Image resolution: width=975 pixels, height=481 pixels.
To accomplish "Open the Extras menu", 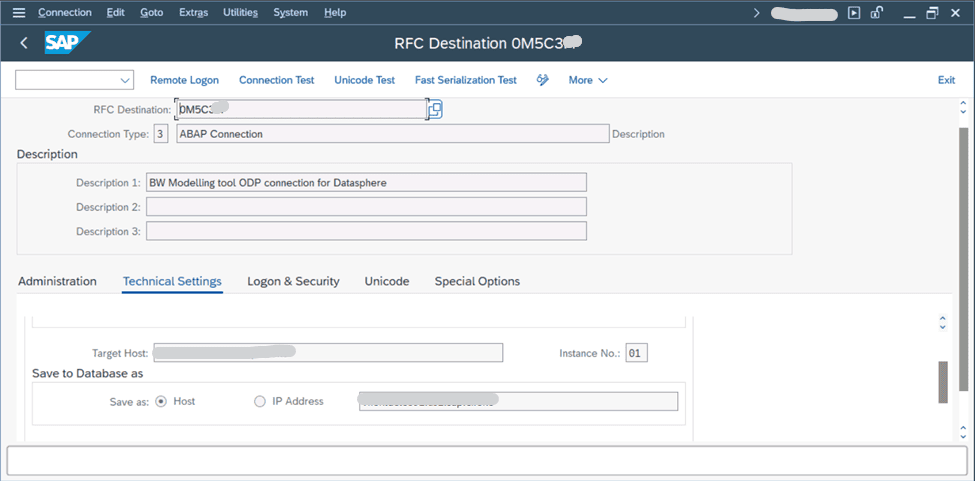I will click(x=193, y=12).
